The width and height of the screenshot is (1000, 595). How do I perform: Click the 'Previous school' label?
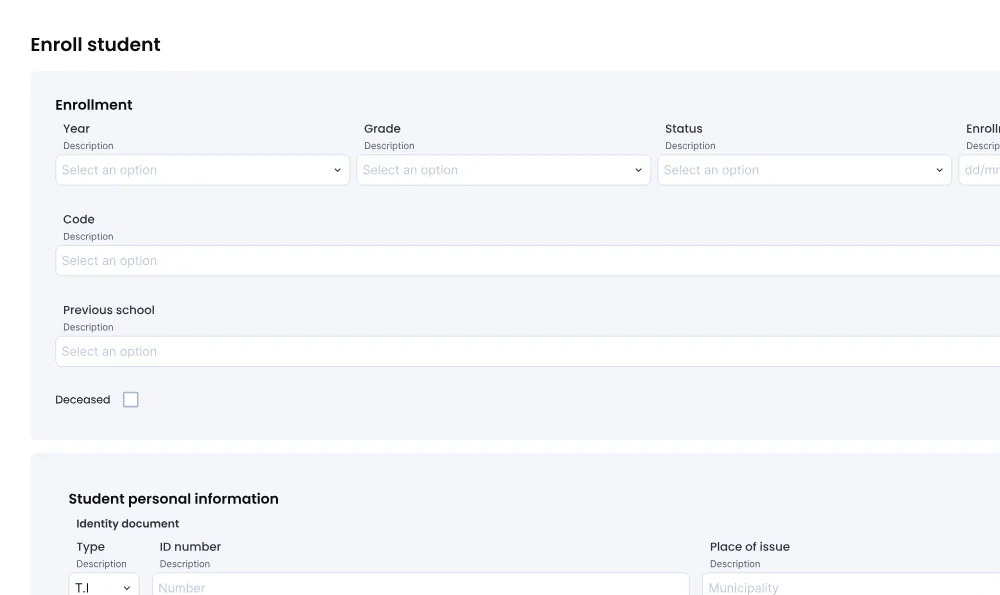tap(109, 310)
